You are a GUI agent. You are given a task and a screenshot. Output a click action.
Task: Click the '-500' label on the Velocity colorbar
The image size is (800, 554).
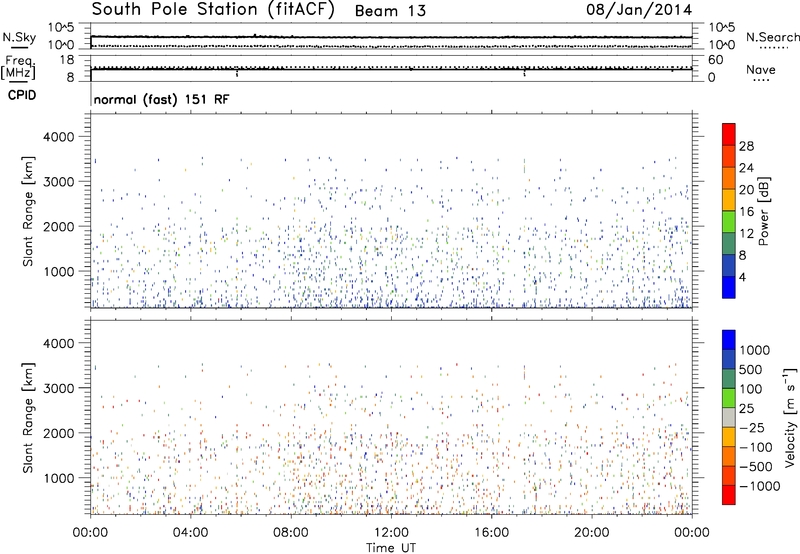click(756, 467)
